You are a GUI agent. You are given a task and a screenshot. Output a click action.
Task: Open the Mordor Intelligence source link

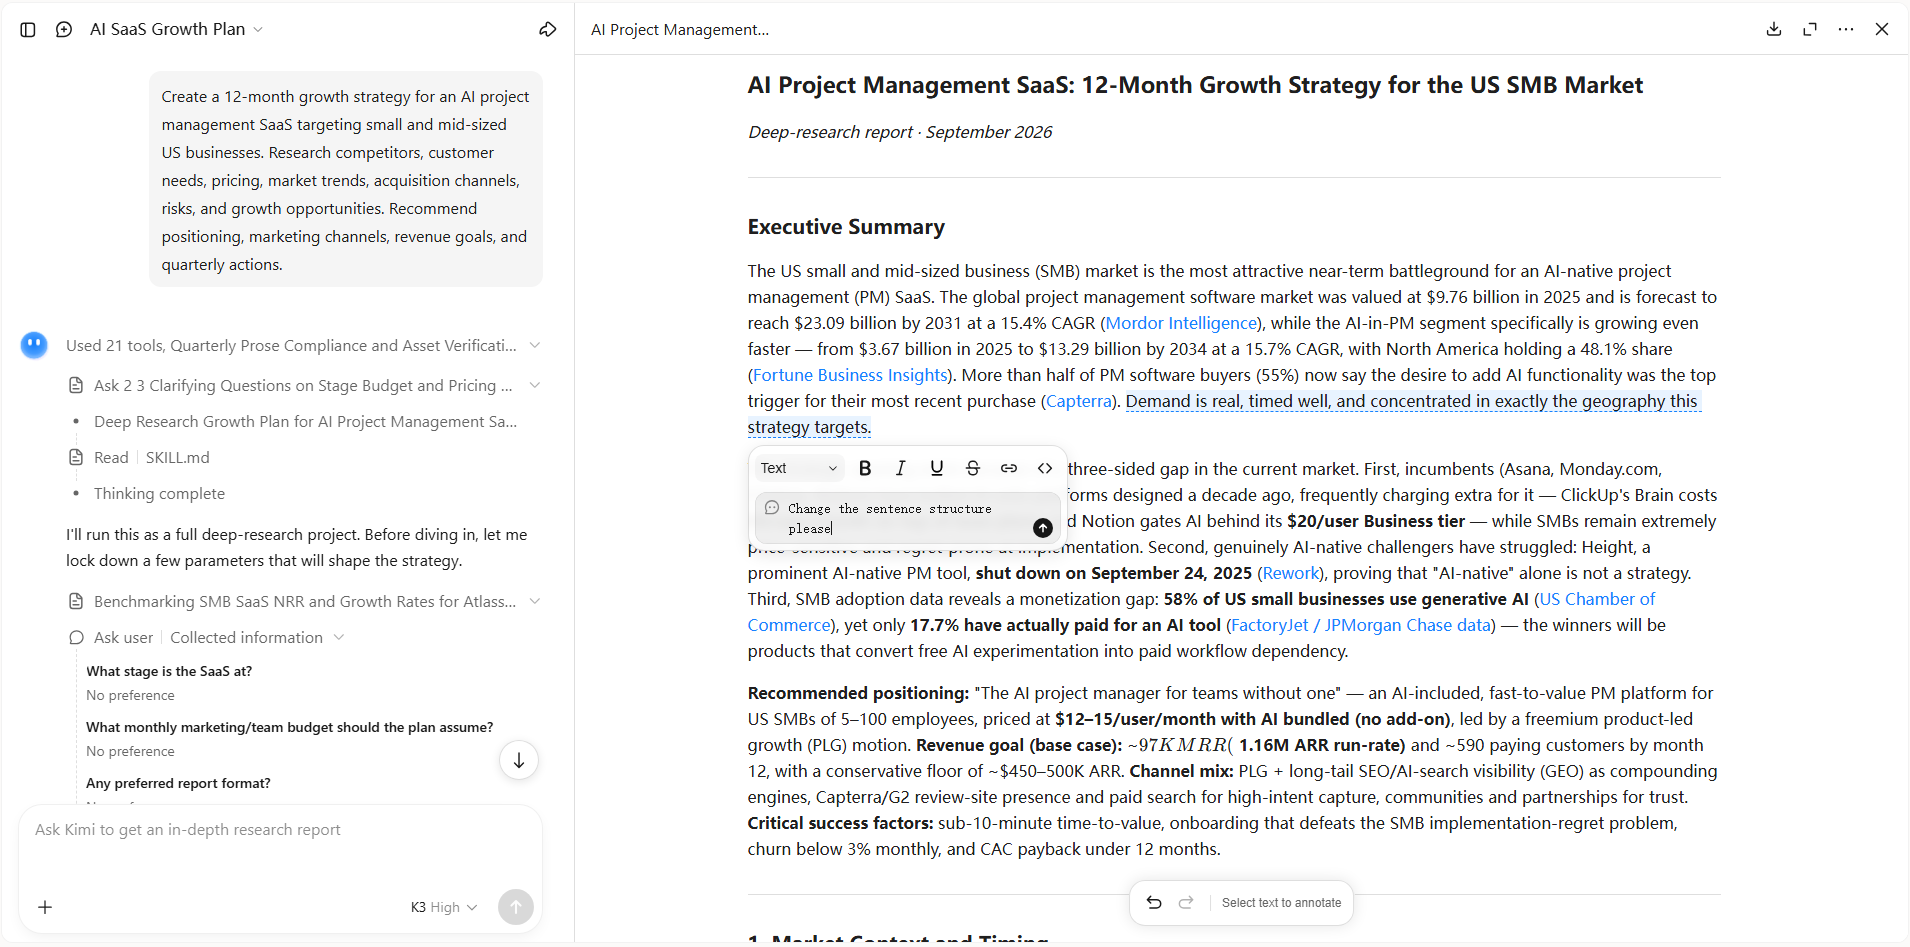tap(1181, 323)
